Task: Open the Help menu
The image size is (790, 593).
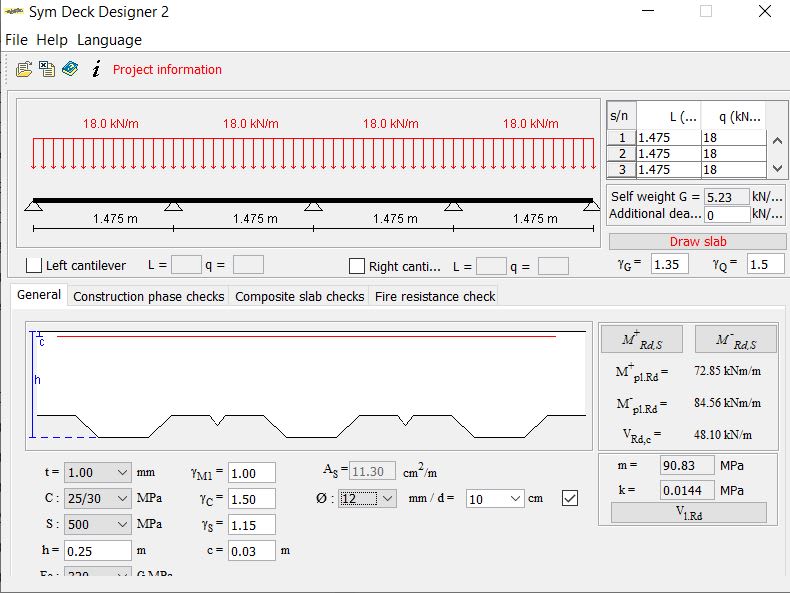Action: 52,40
